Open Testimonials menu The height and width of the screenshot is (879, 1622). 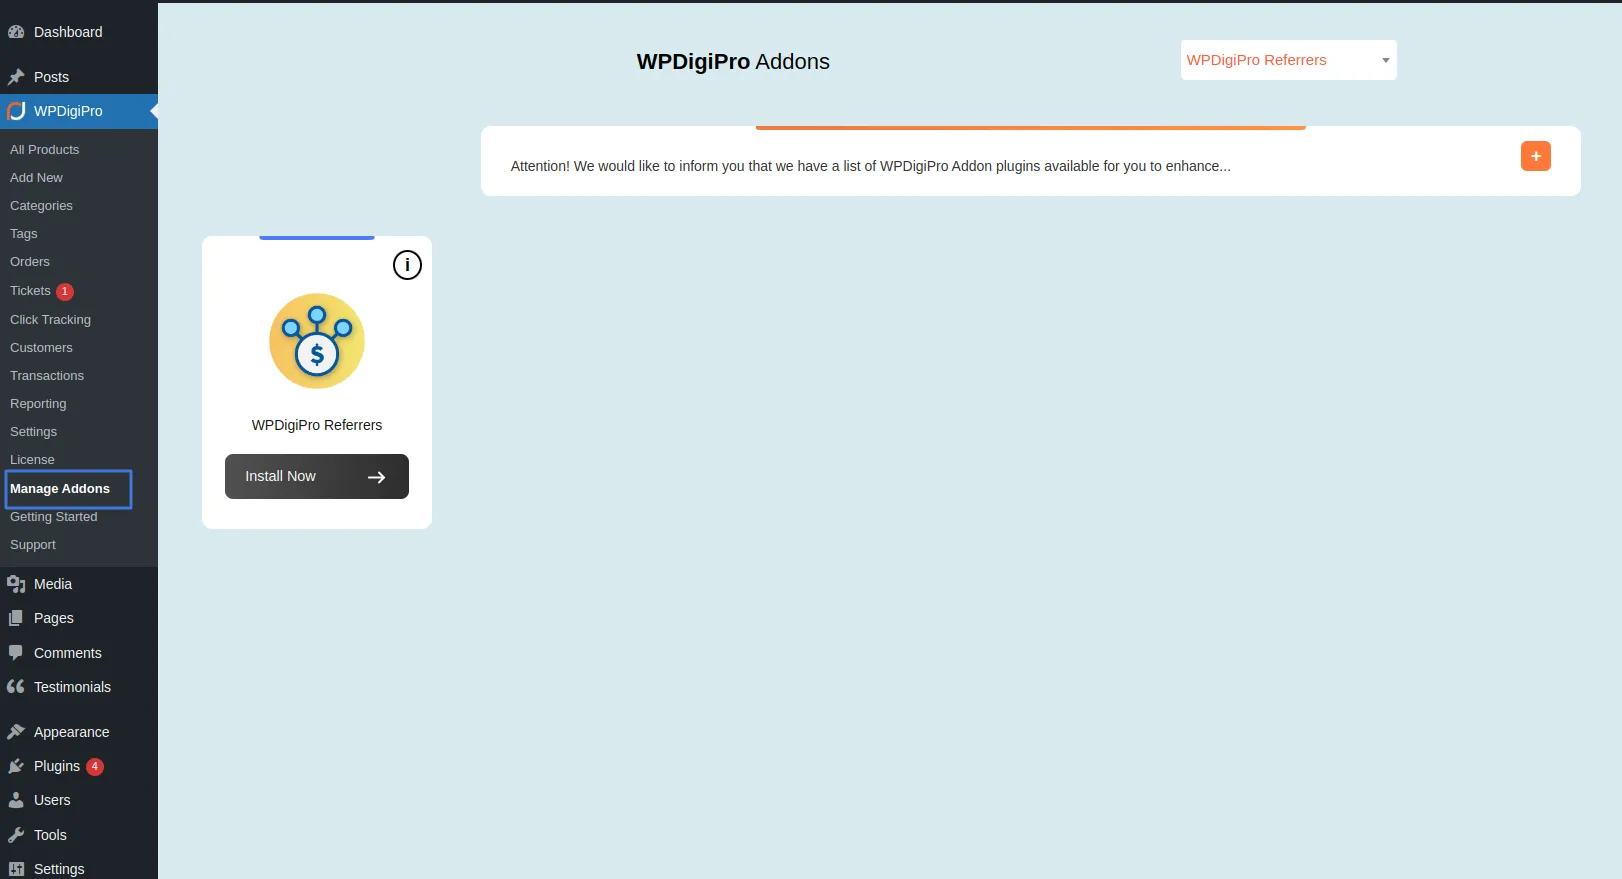coord(72,687)
